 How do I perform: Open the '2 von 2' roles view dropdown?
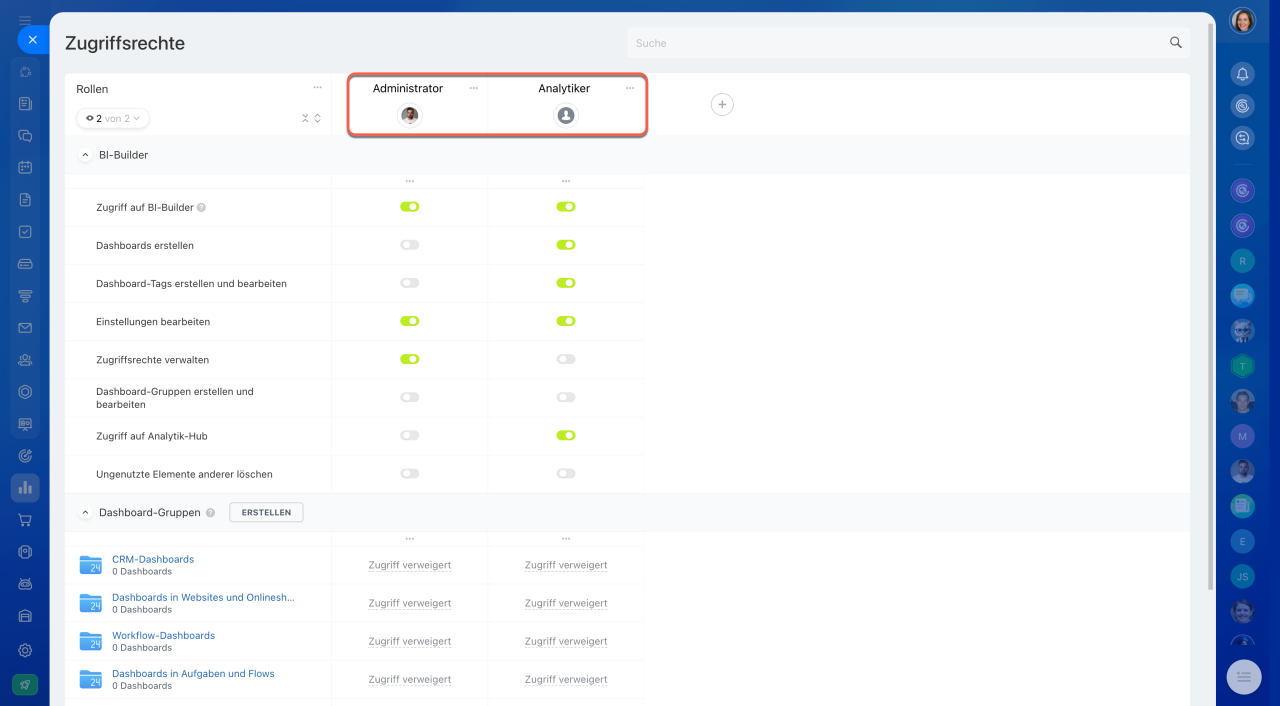pyautogui.click(x=113, y=118)
